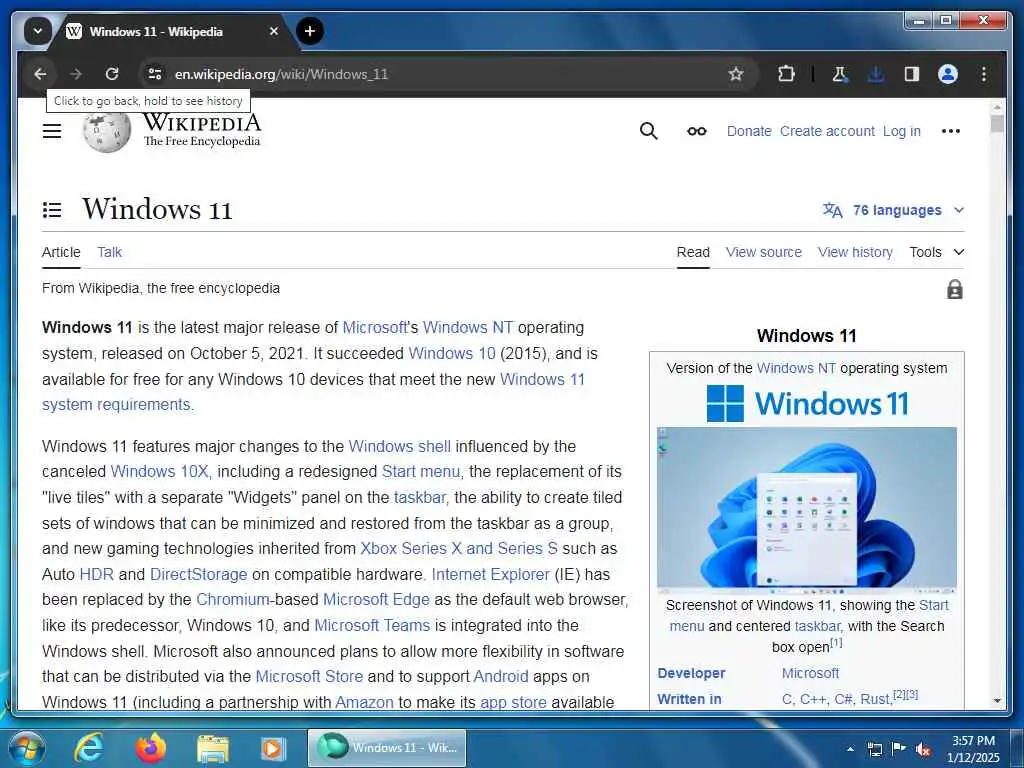Screen dimensions: 1024x768
Task: Open Wikipedia main hamburger menu
Action: tap(52, 131)
